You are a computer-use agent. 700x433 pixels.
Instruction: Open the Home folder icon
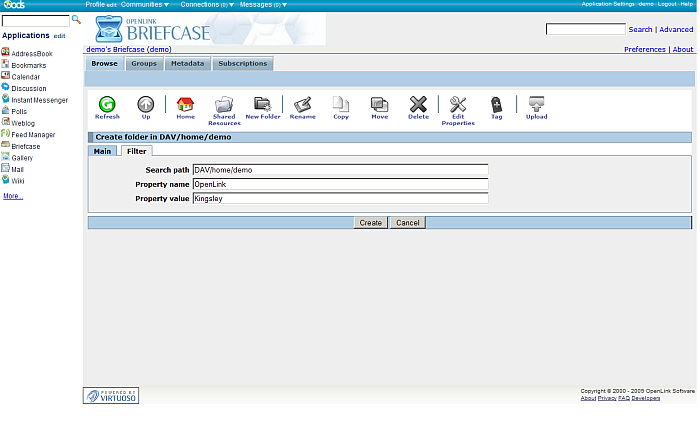click(185, 104)
